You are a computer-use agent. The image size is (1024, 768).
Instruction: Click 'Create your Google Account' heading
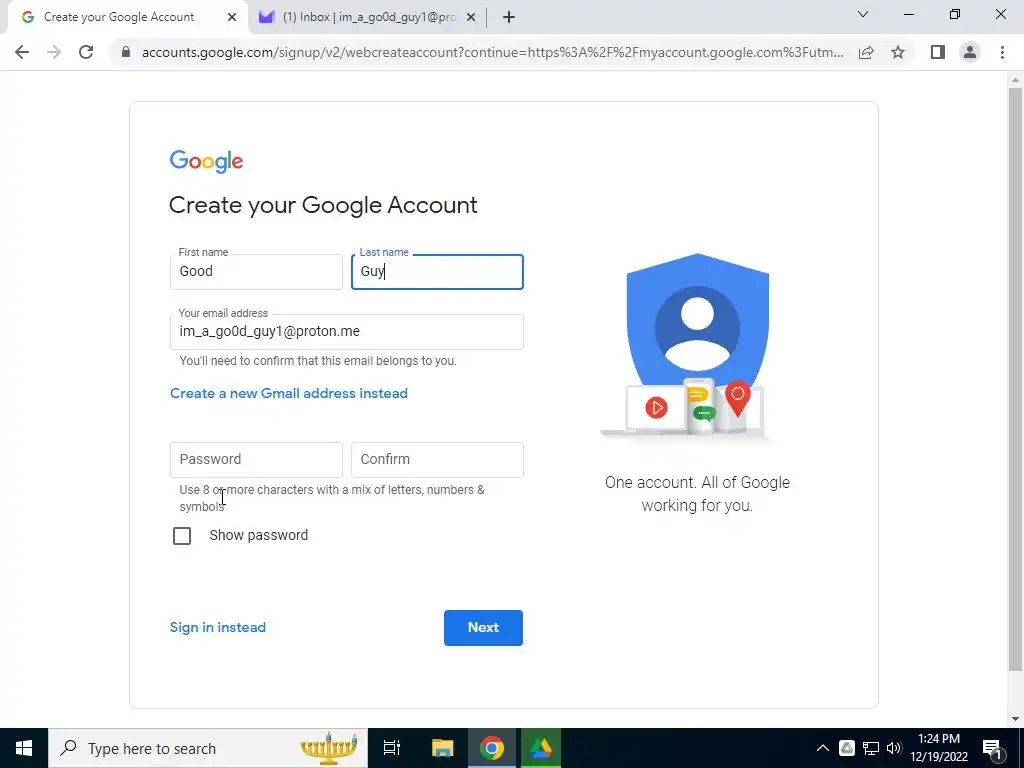point(323,205)
